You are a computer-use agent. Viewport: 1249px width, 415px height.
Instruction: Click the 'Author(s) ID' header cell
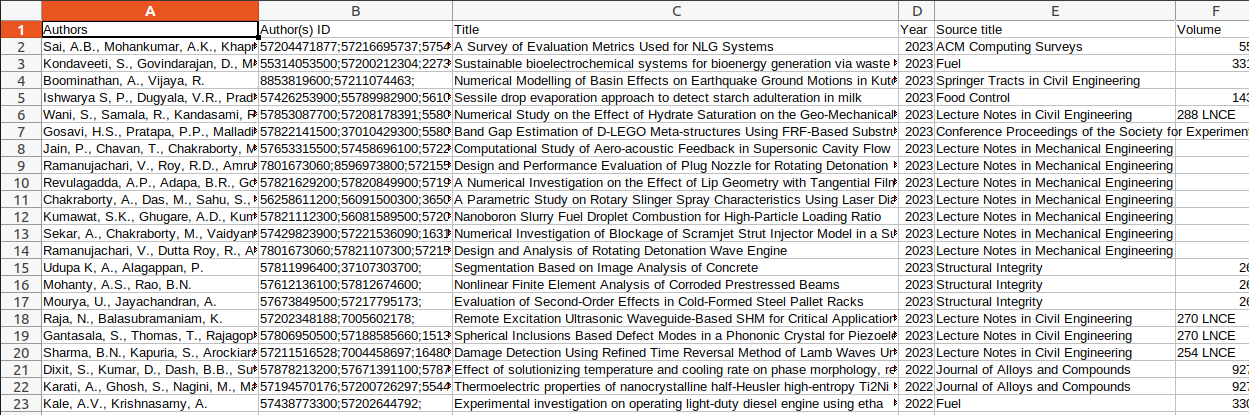click(355, 30)
